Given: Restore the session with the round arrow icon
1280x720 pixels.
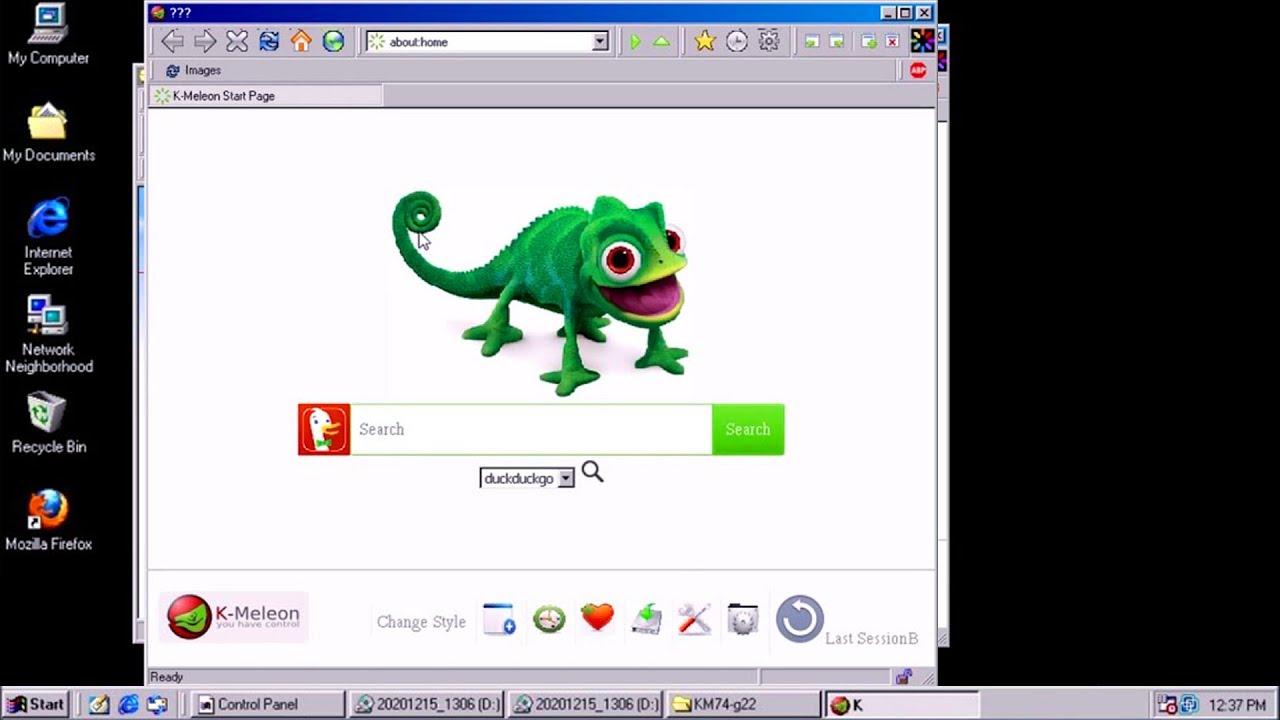Looking at the screenshot, I should point(800,619).
